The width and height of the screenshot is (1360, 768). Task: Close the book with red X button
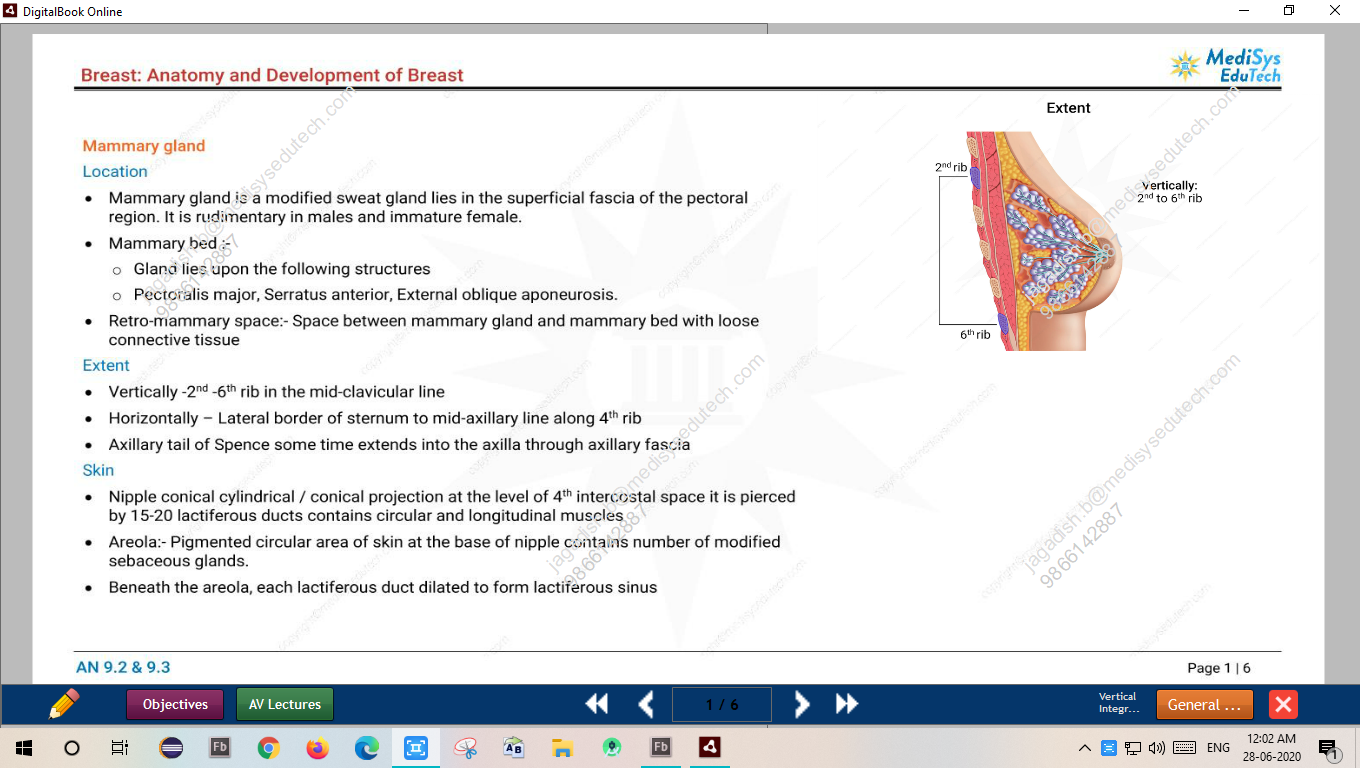tap(1283, 704)
